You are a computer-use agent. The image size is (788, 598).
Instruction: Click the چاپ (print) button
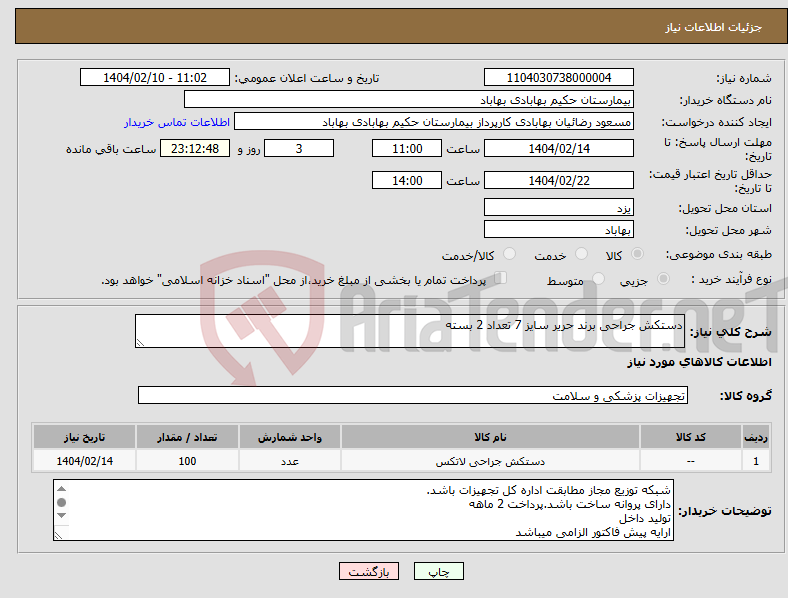(438, 571)
